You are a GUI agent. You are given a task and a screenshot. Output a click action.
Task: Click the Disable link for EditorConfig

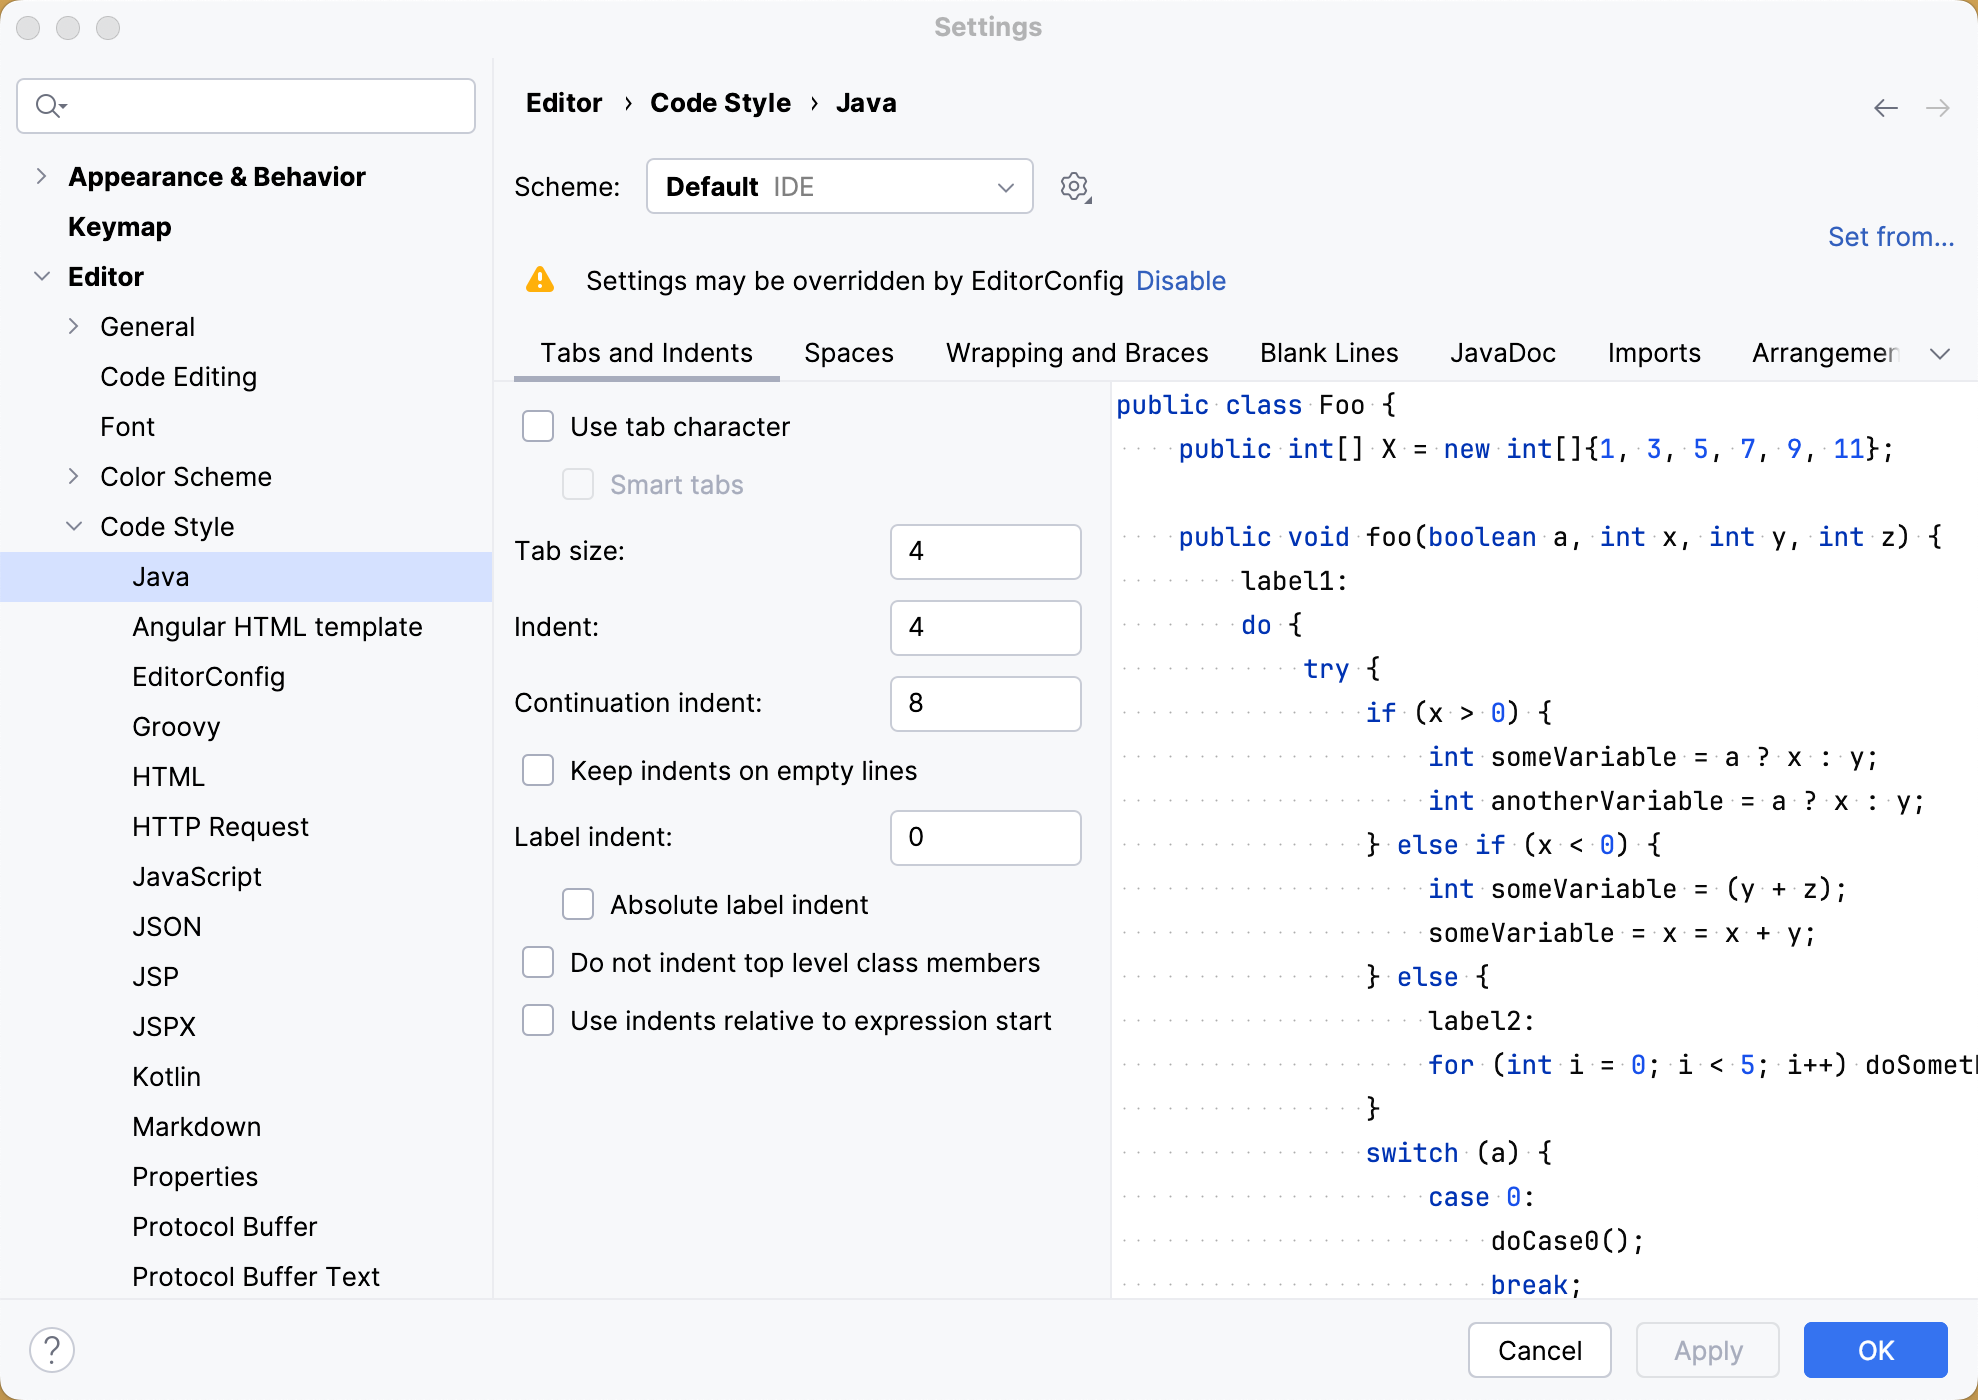[1180, 280]
